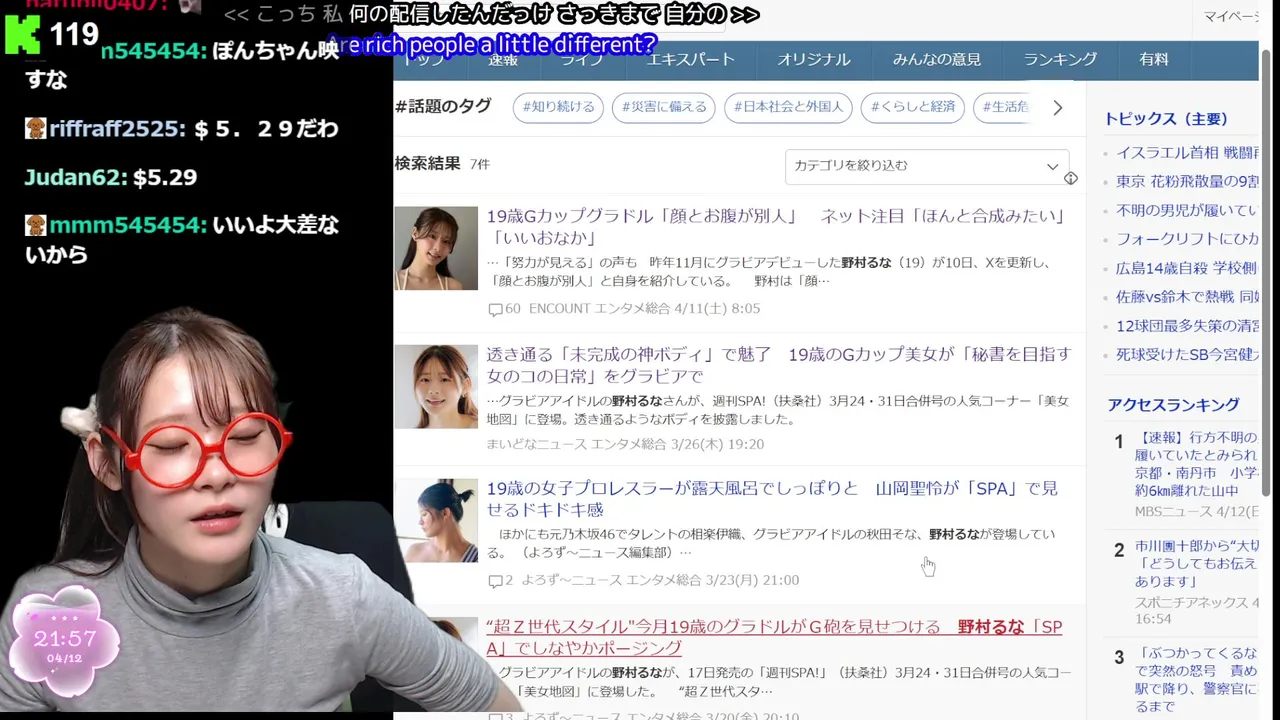Open article 19歳の女子プロレスラーが露天風呂でしっぽりと
The width and height of the screenshot is (1280, 720).
pos(772,499)
